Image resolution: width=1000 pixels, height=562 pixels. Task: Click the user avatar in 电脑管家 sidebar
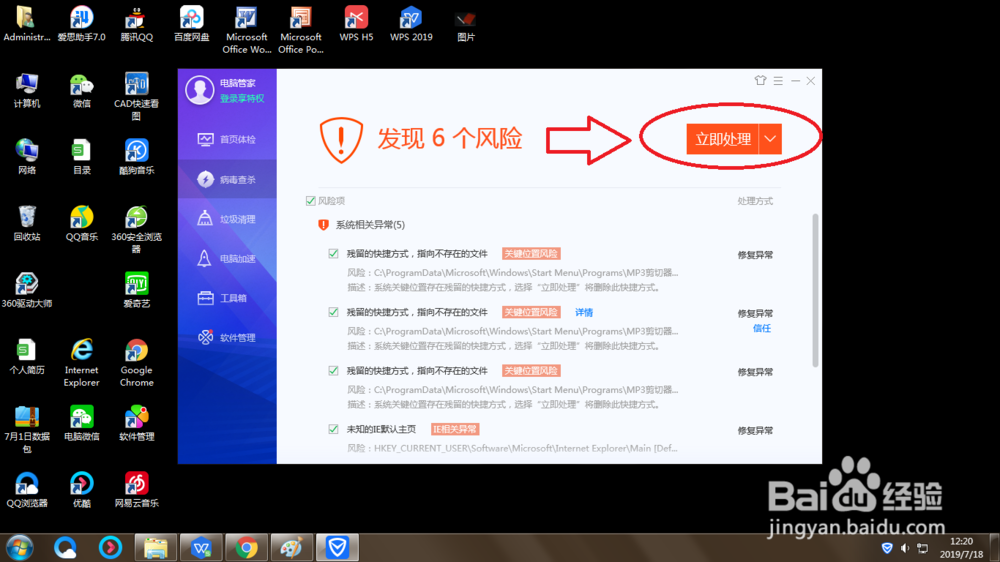(x=200, y=90)
